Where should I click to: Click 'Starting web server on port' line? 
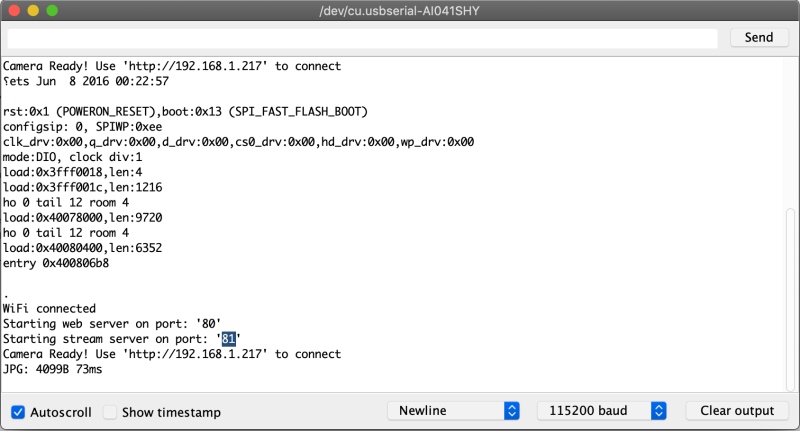pos(112,324)
